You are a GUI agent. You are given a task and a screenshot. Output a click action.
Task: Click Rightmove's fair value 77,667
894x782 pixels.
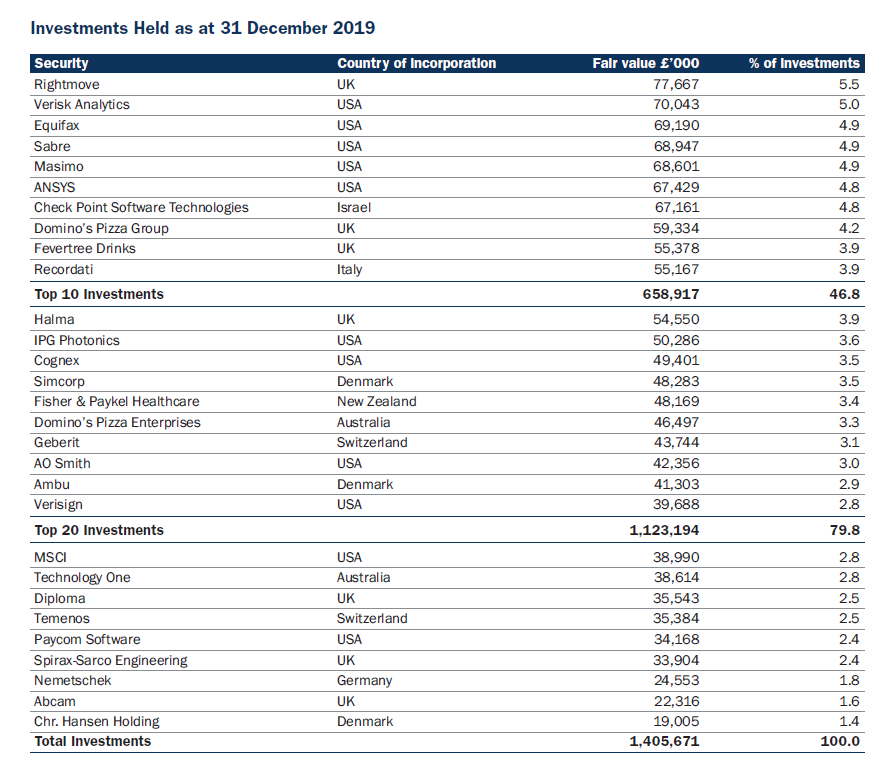click(676, 84)
